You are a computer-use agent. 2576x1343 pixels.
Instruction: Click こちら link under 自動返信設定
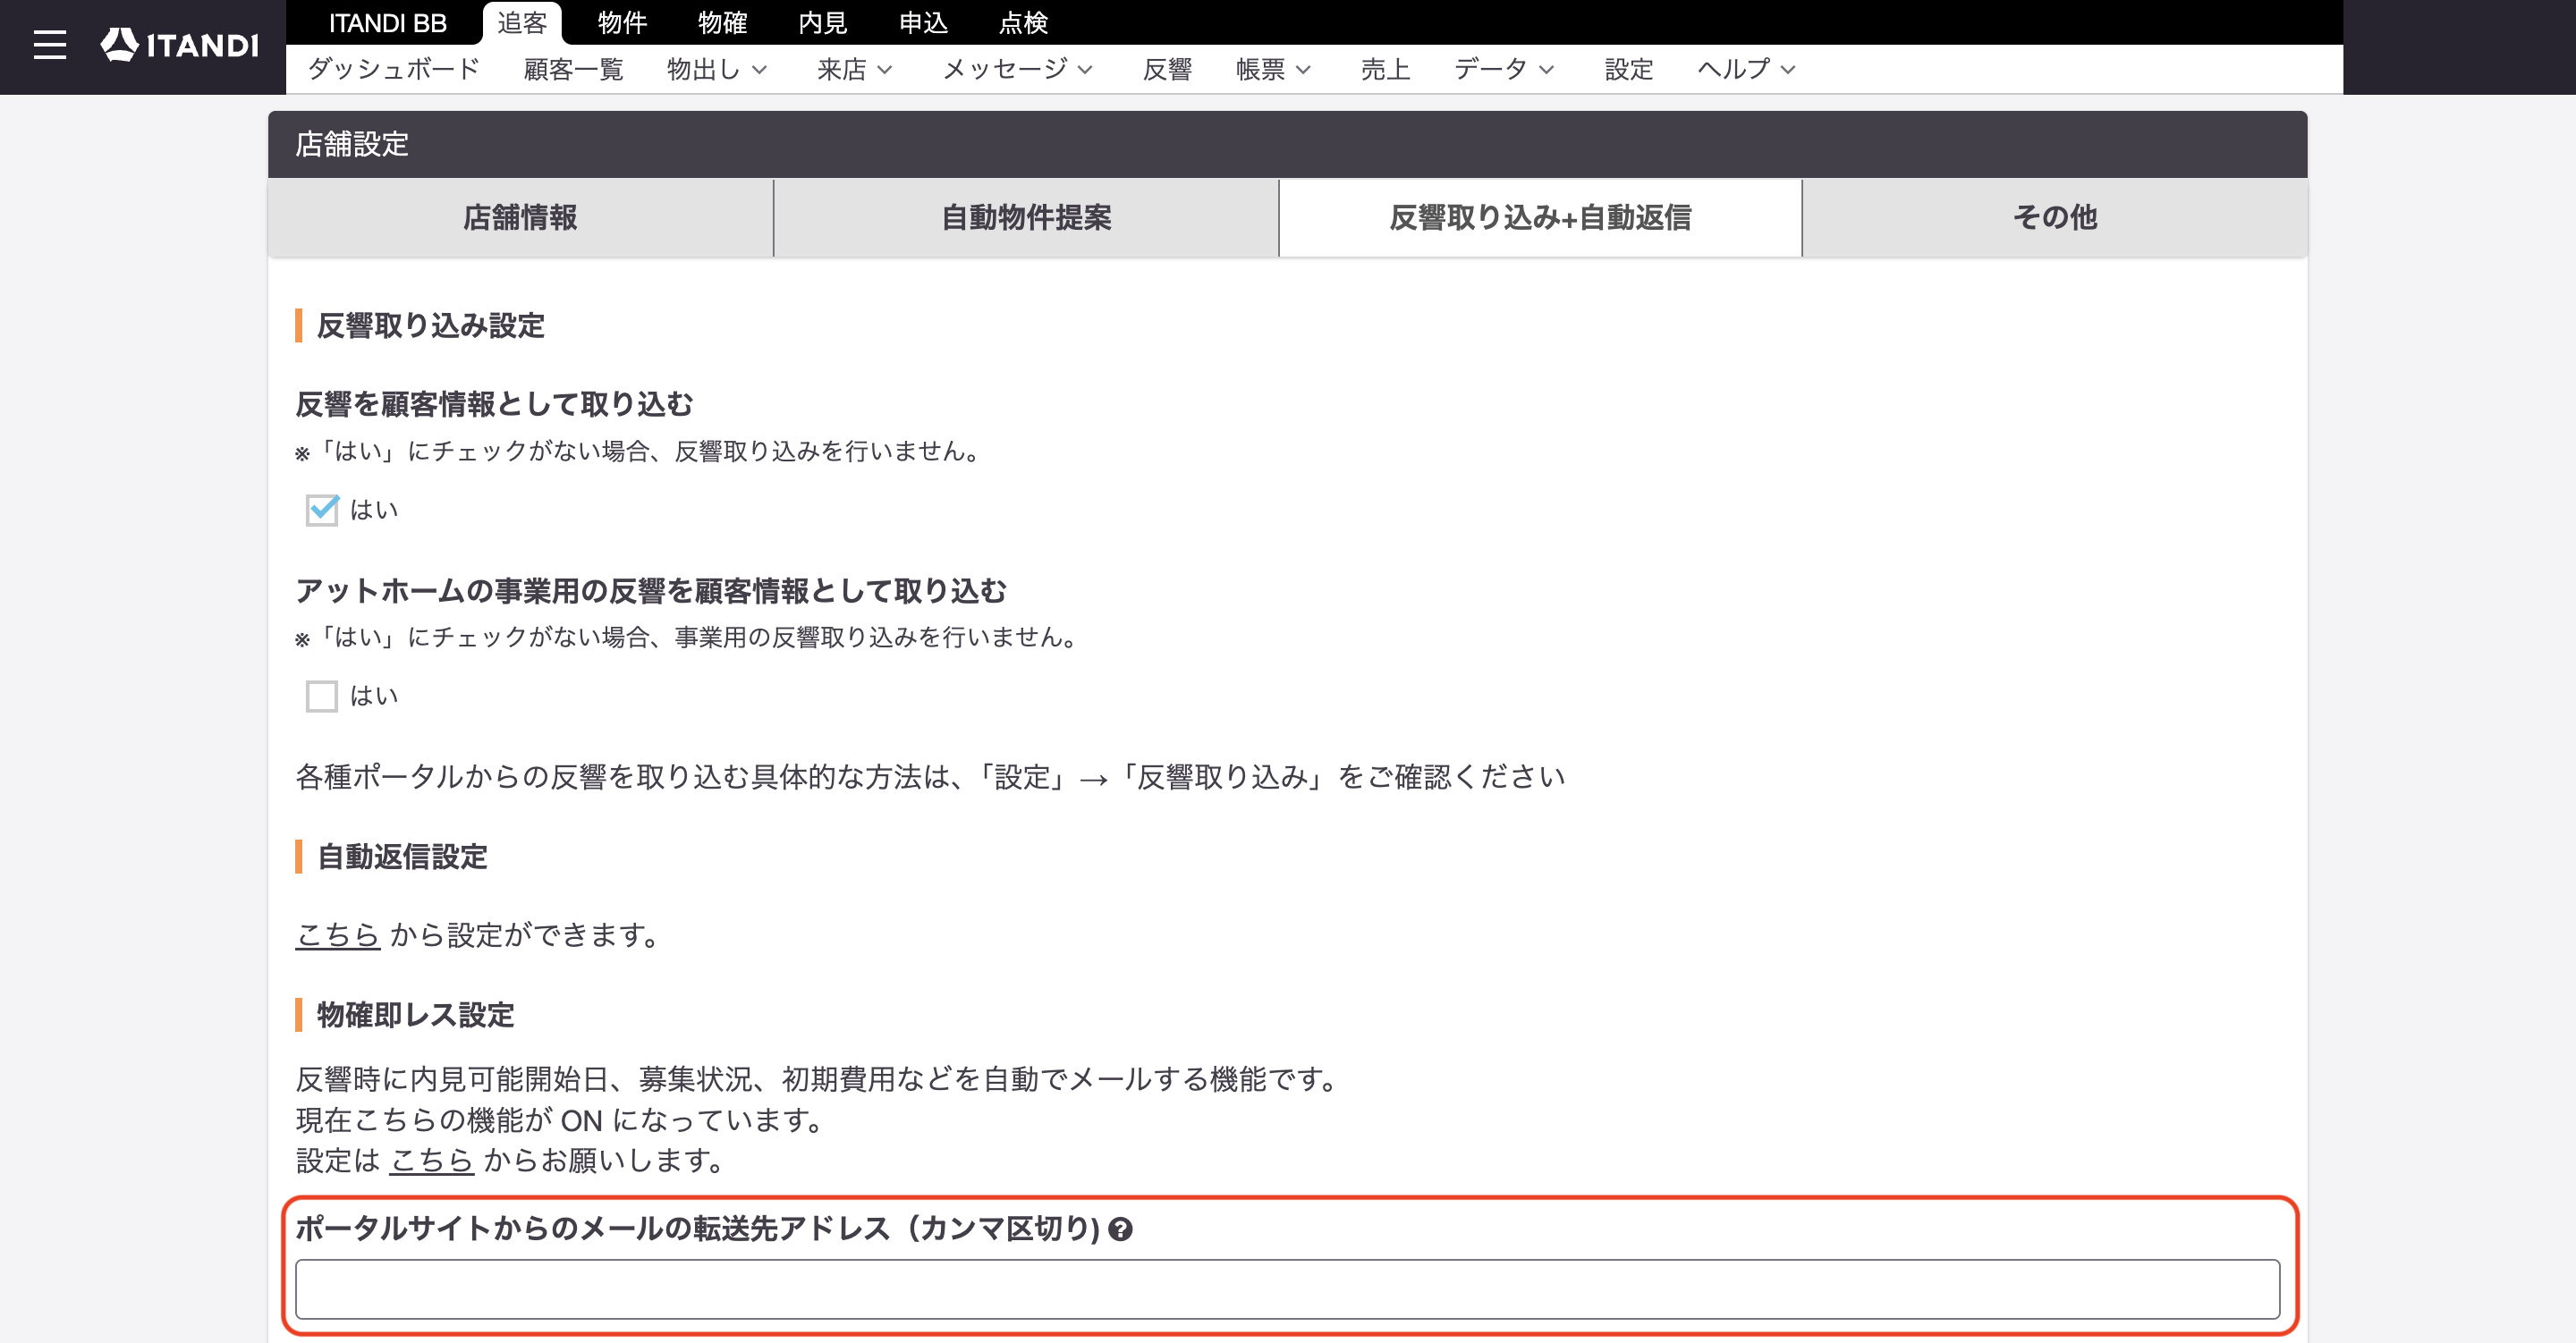pos(338,935)
